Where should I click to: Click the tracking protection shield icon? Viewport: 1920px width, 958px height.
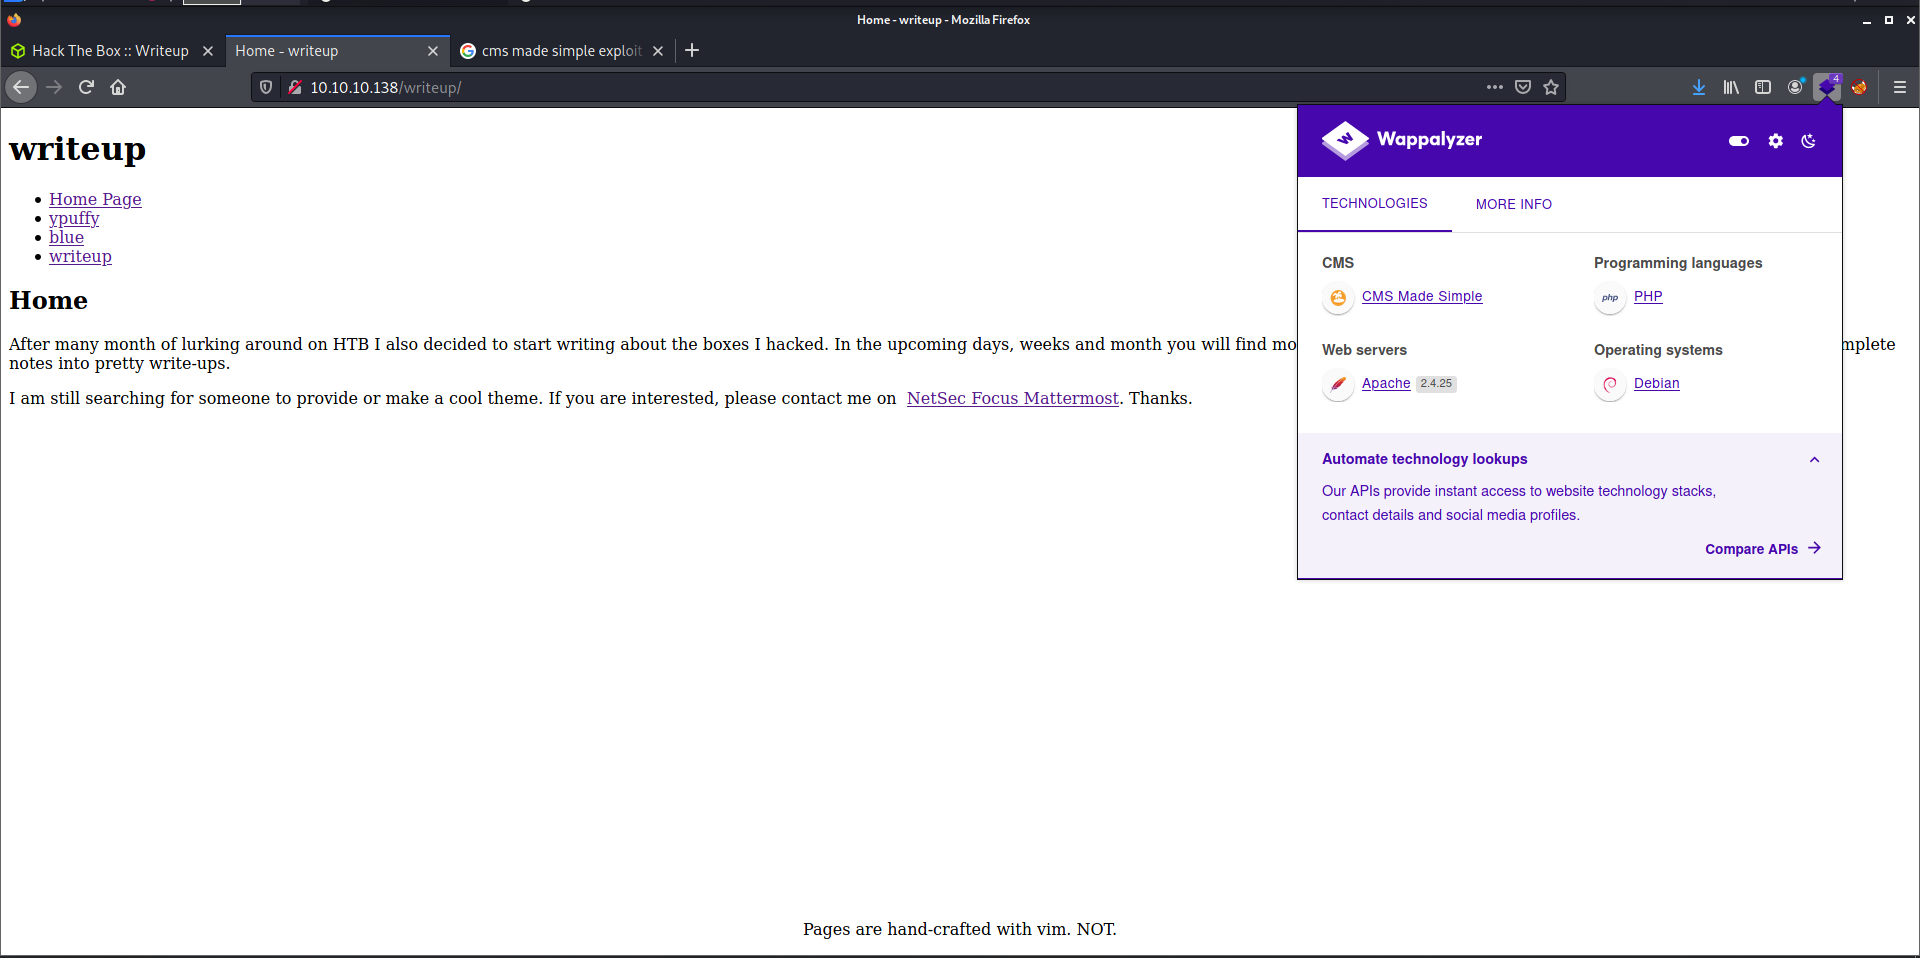click(266, 87)
